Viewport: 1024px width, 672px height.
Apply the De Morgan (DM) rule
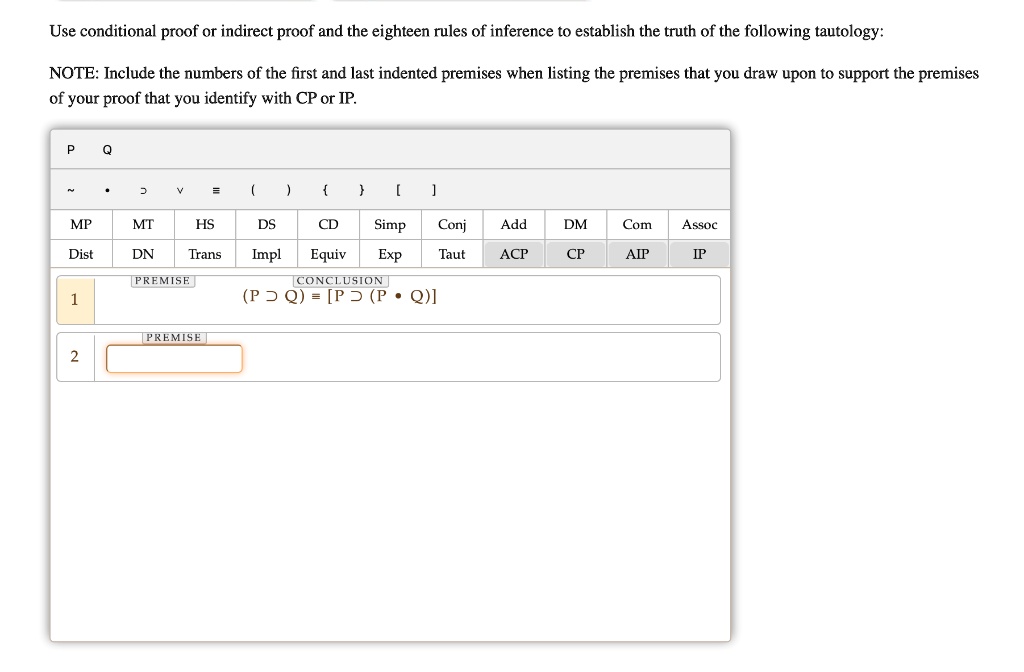point(575,224)
